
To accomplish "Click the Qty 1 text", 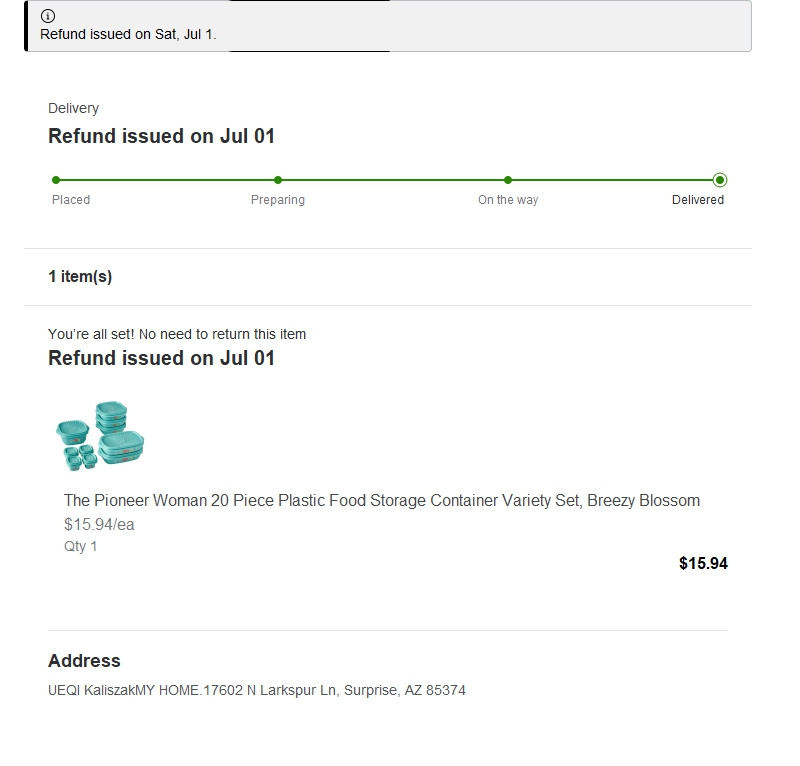I will tap(81, 546).
